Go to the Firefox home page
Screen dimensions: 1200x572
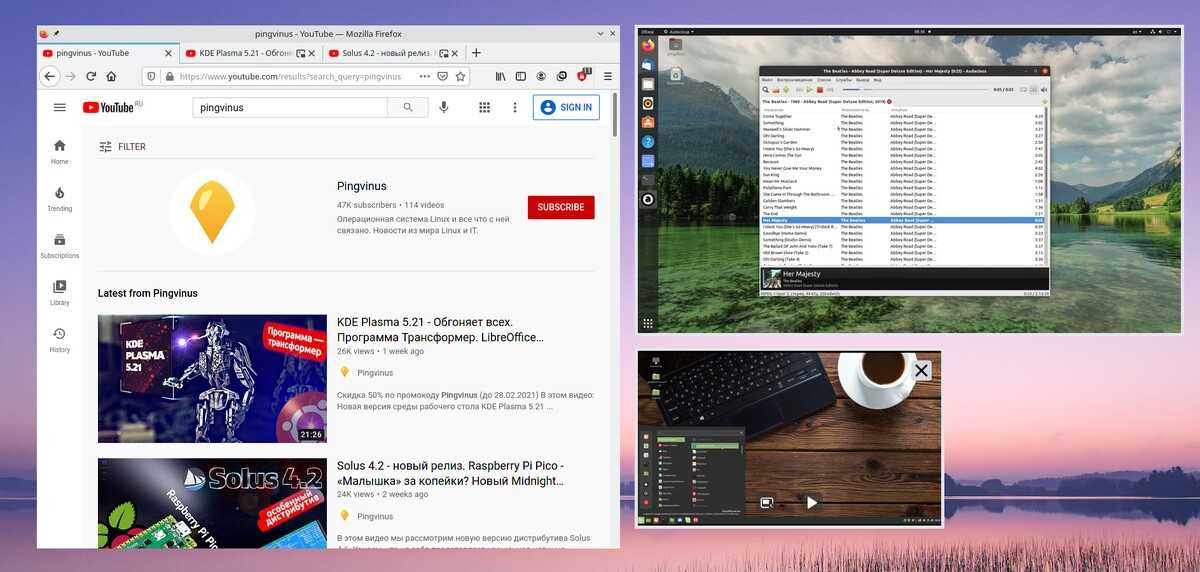(111, 76)
